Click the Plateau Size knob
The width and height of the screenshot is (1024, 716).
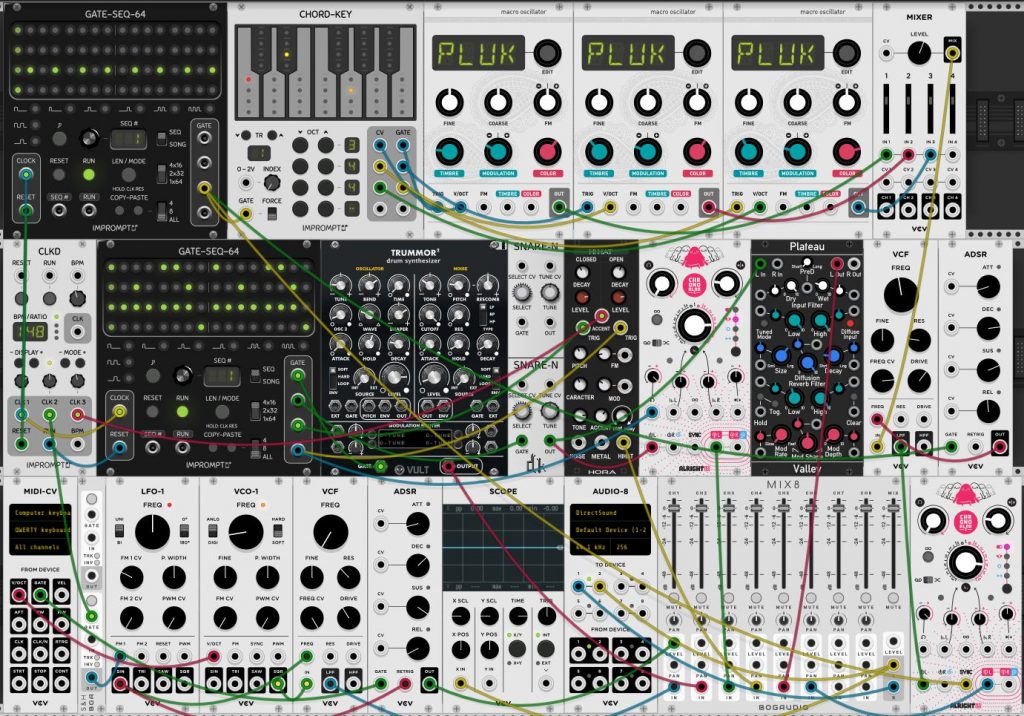click(x=780, y=357)
